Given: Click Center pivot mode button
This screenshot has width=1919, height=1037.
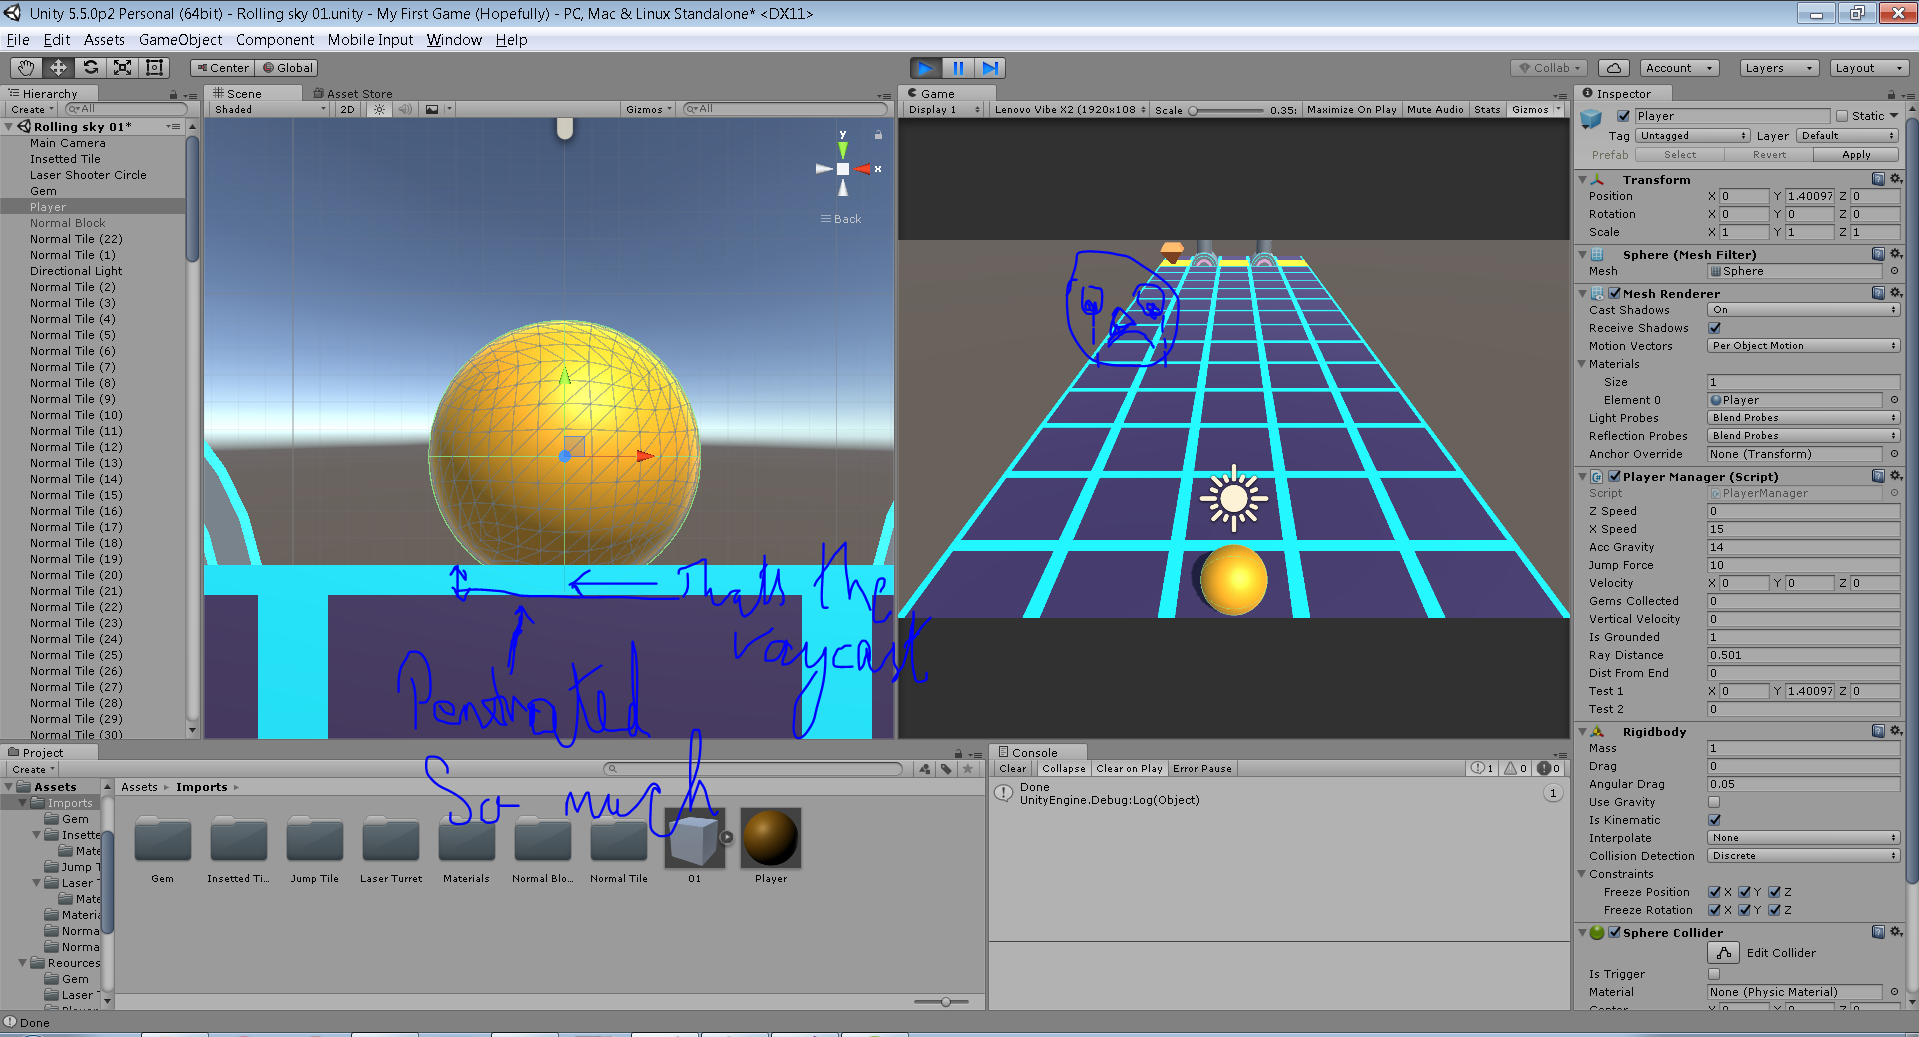Looking at the screenshot, I should pos(223,68).
